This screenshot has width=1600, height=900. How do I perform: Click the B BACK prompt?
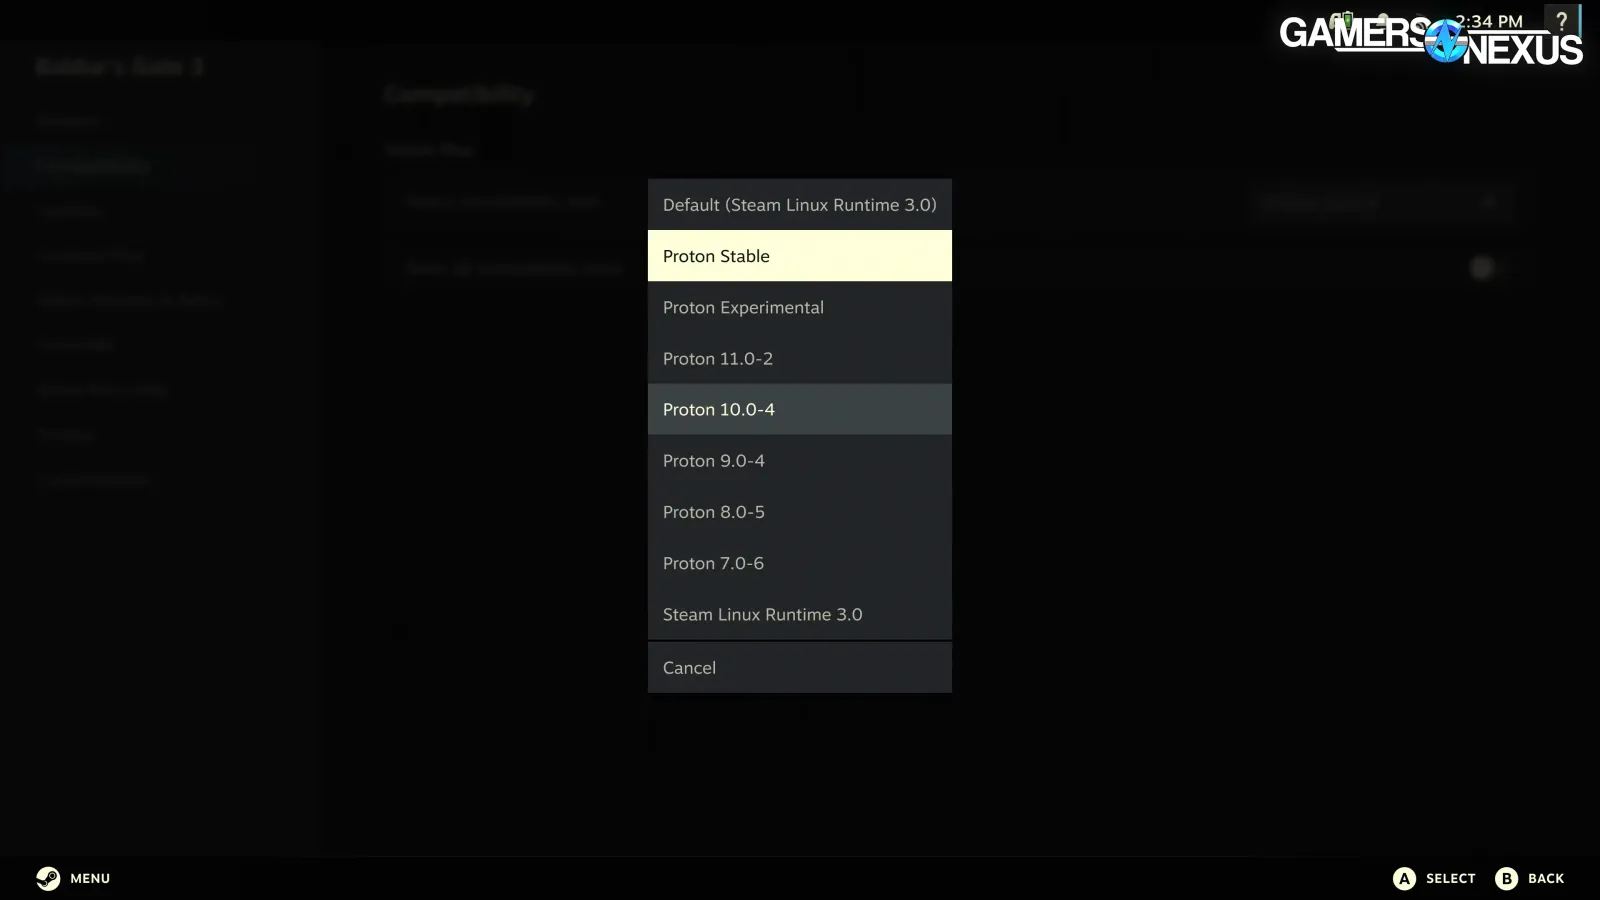pyautogui.click(x=1530, y=878)
